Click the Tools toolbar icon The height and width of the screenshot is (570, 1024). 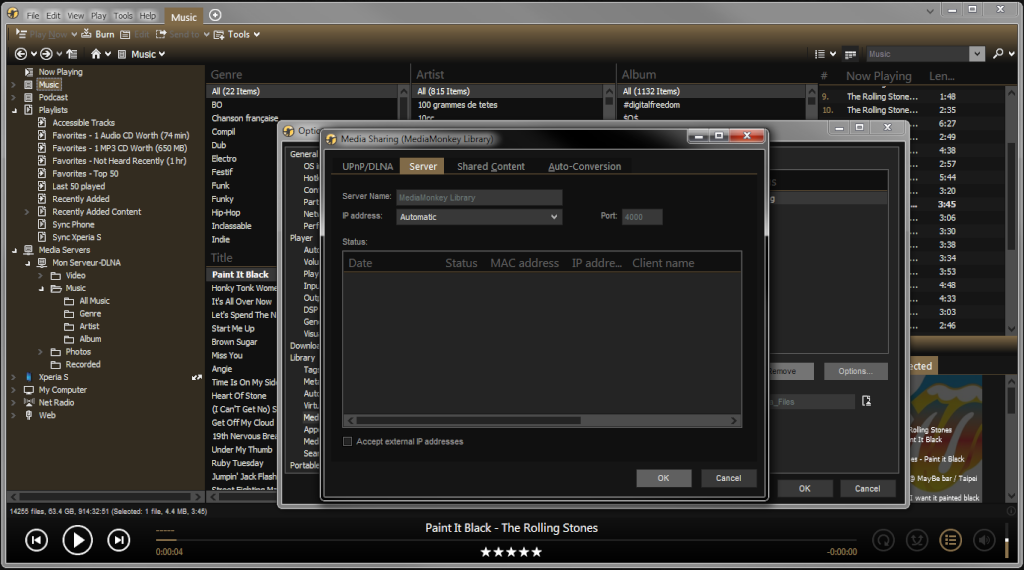tap(219, 35)
